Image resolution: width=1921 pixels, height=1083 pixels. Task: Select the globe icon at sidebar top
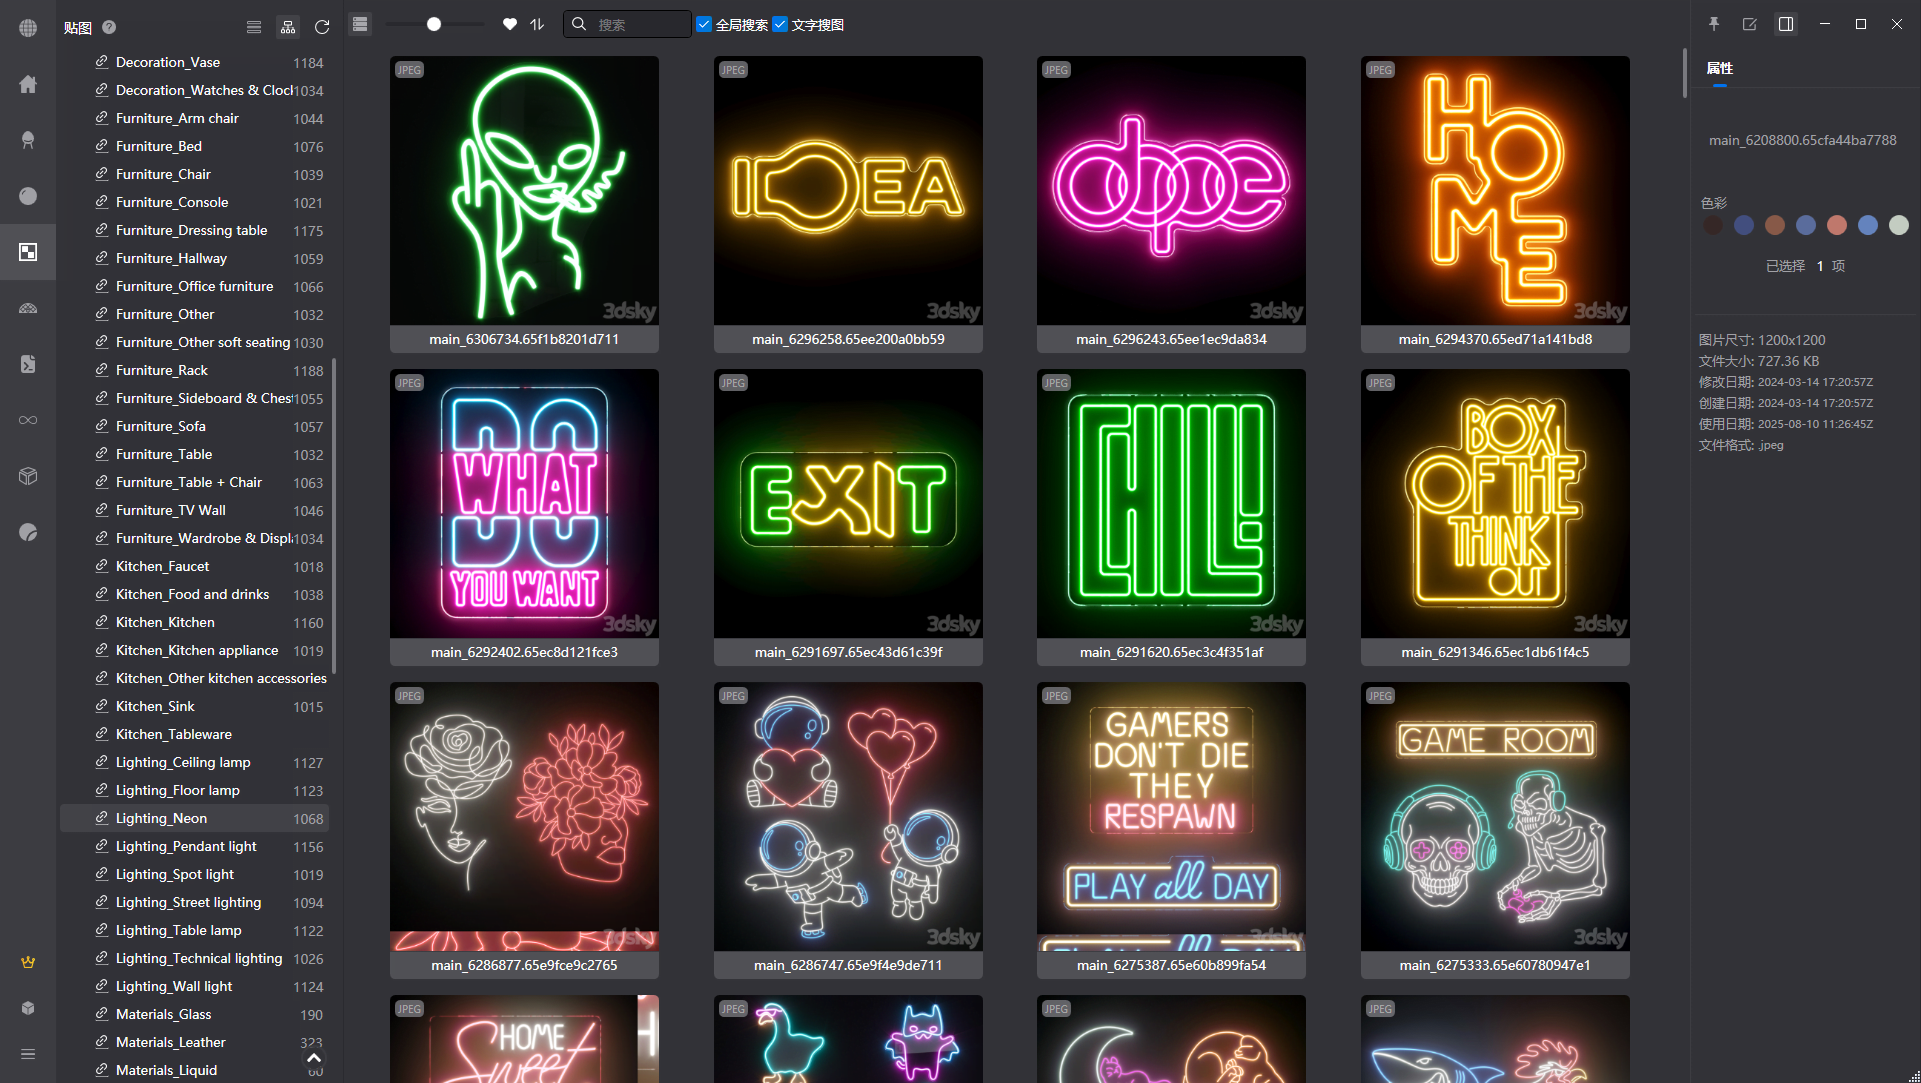click(28, 28)
